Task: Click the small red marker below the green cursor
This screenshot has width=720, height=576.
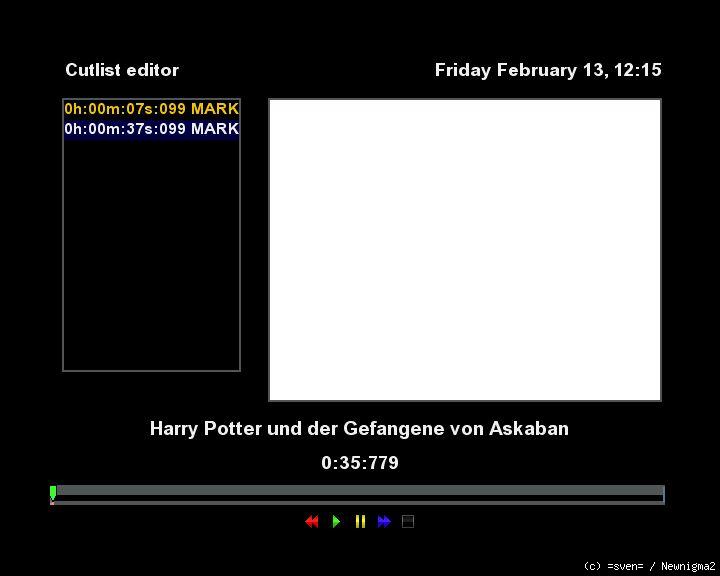Action: pos(52,502)
